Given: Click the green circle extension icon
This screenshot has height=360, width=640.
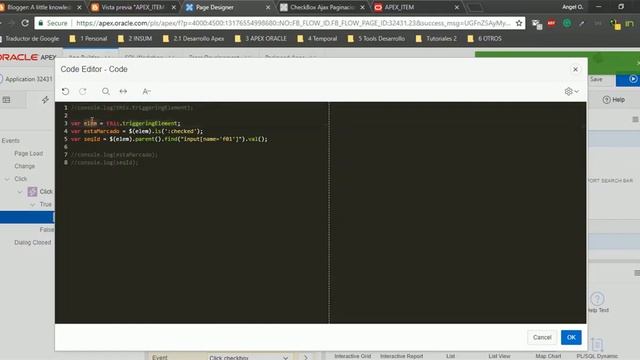Looking at the screenshot, I should 567,23.
